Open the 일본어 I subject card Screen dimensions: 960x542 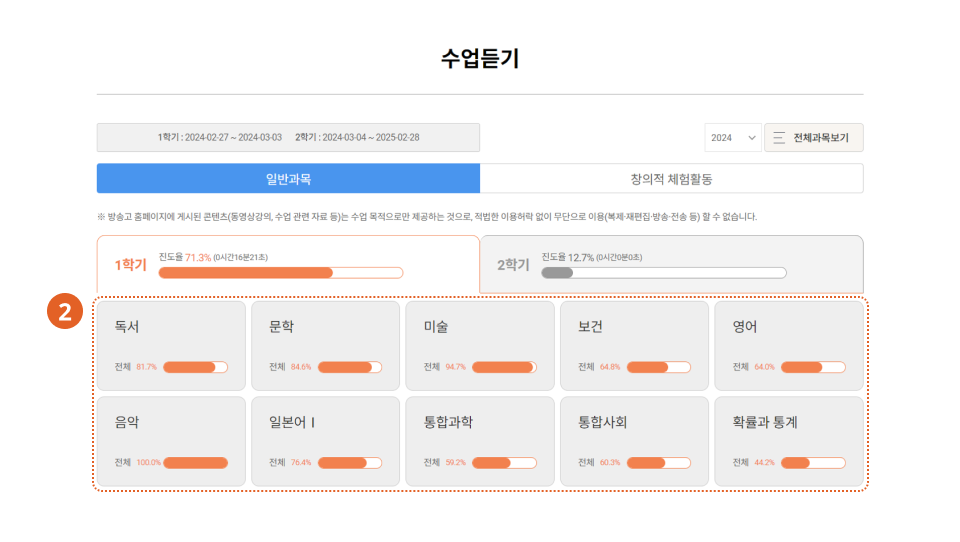point(326,442)
